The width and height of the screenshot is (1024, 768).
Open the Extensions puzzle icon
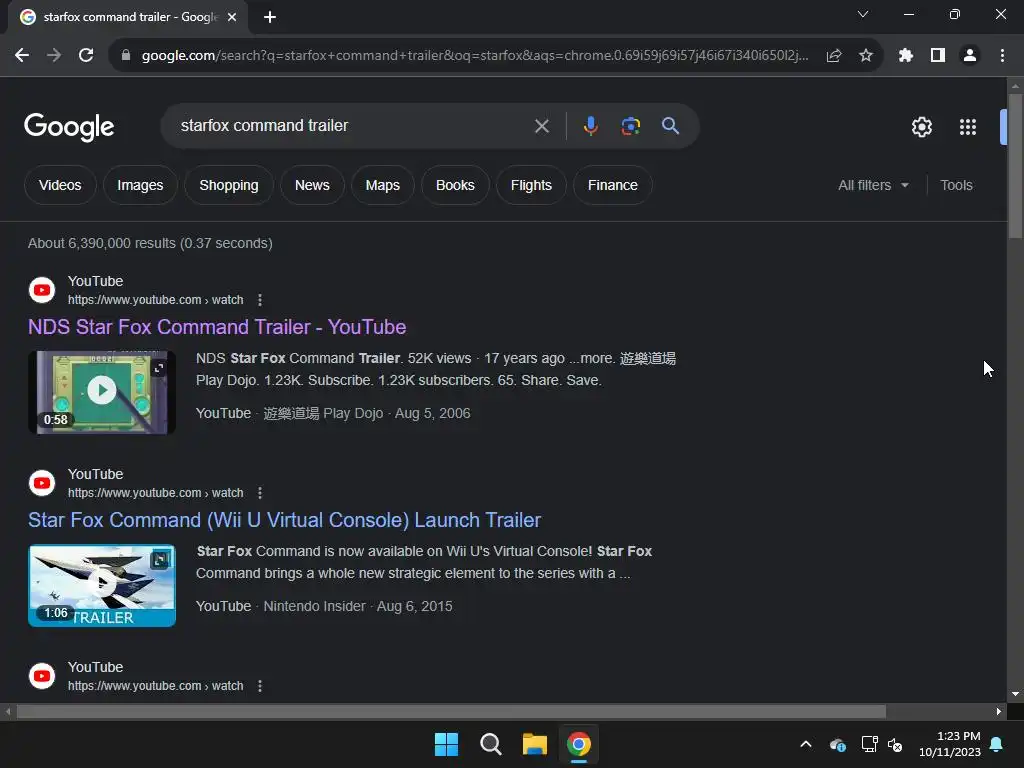click(906, 56)
